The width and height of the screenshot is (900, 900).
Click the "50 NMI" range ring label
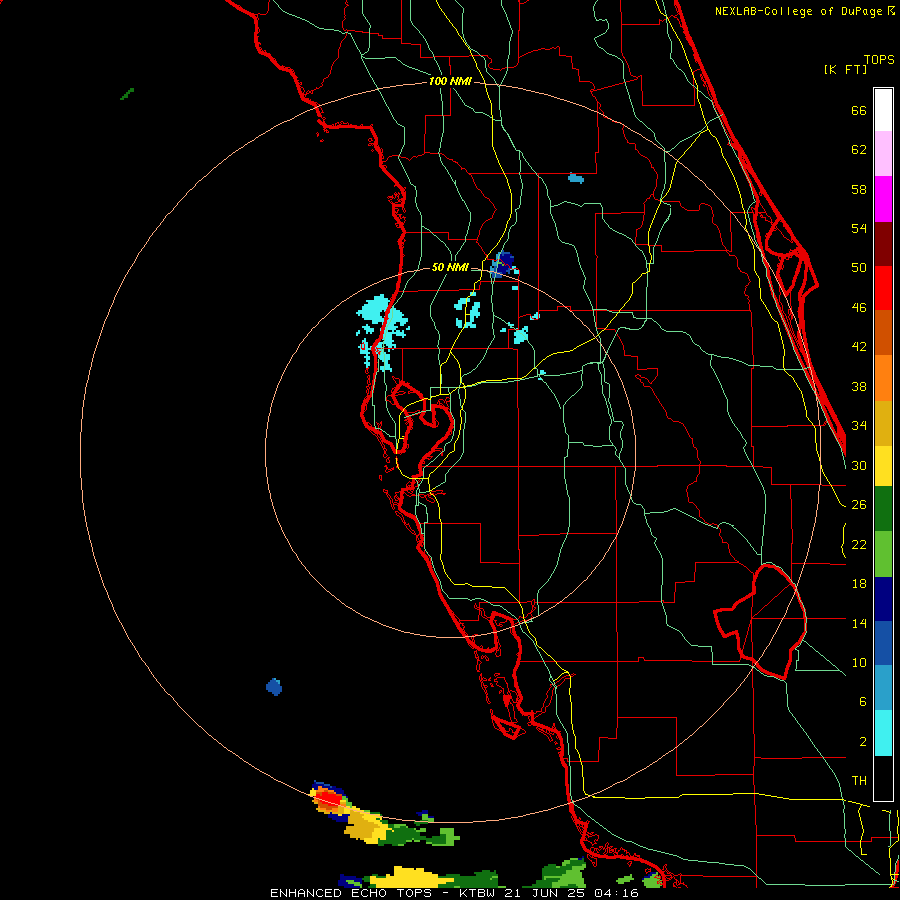tap(449, 267)
